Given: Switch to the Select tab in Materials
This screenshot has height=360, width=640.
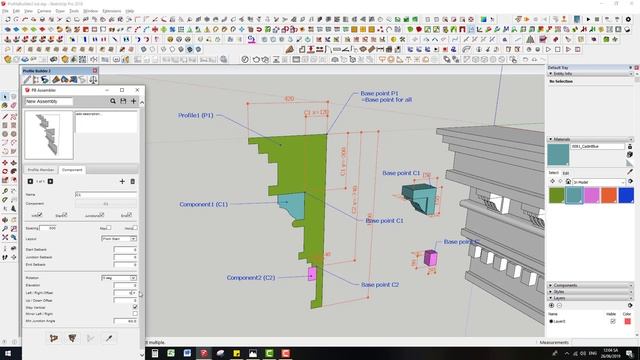Looking at the screenshot, I should point(553,173).
